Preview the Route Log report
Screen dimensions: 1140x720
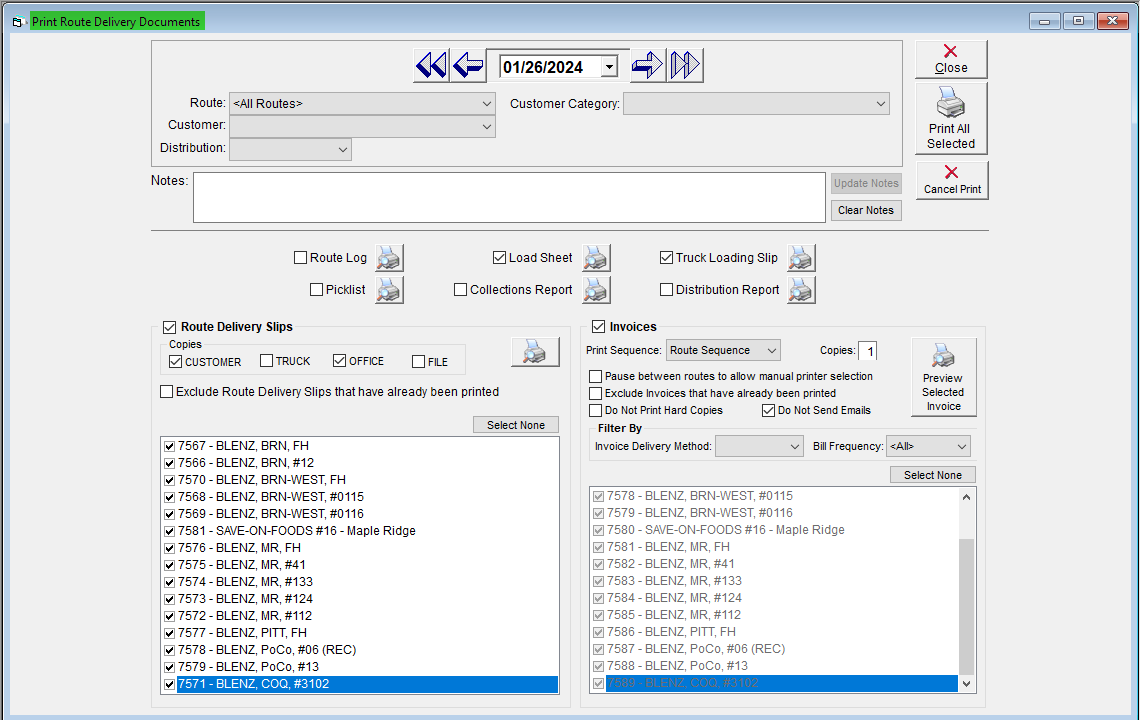point(389,257)
